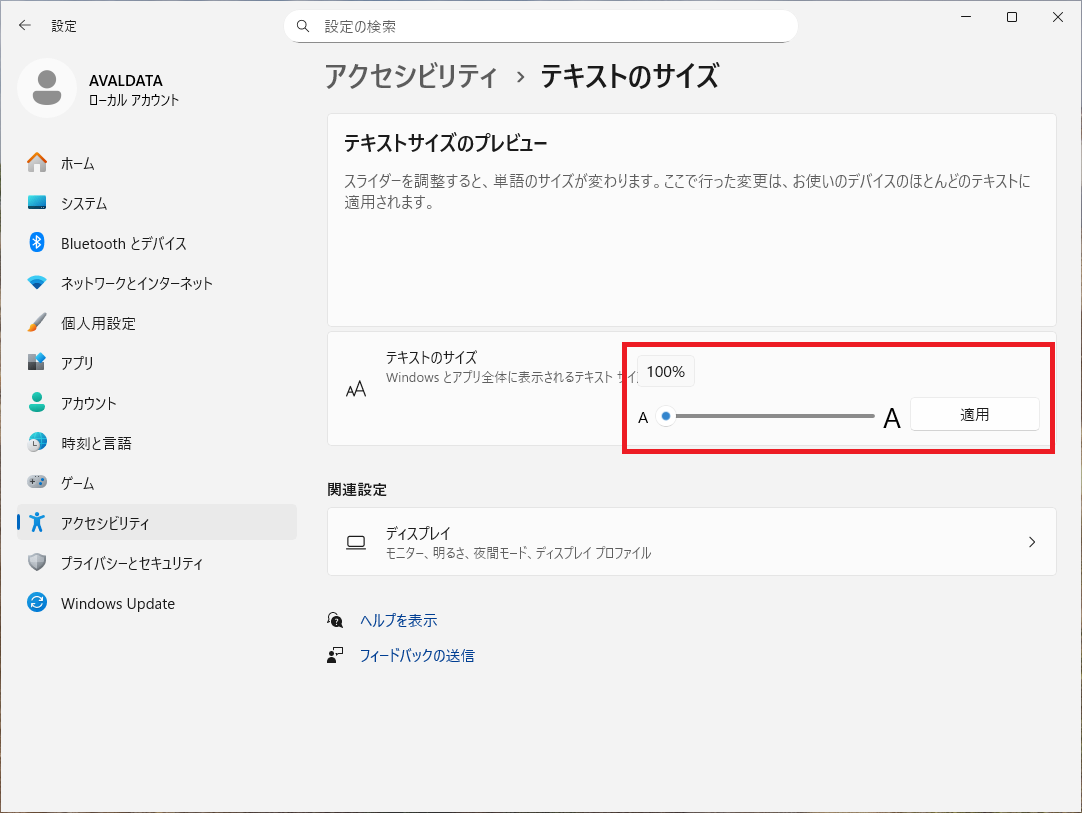Viewport: 1082px width, 813px height.
Task: Click the privacy shield icon
Action: [37, 562]
